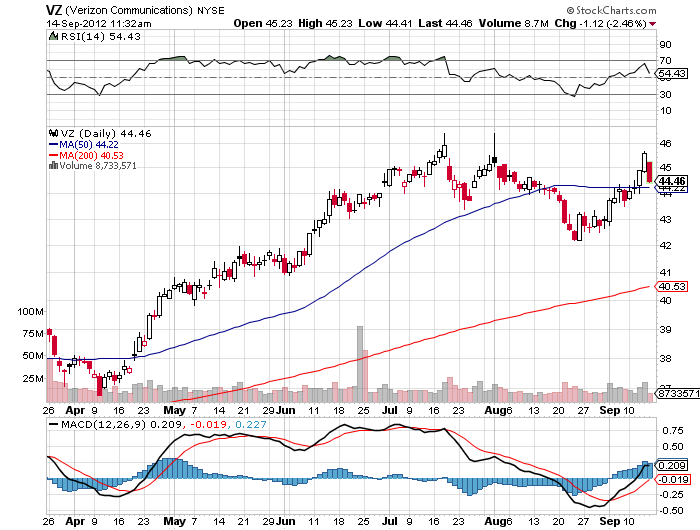Click the 100M volume axis label
The height and width of the screenshot is (530, 700).
tap(30, 311)
